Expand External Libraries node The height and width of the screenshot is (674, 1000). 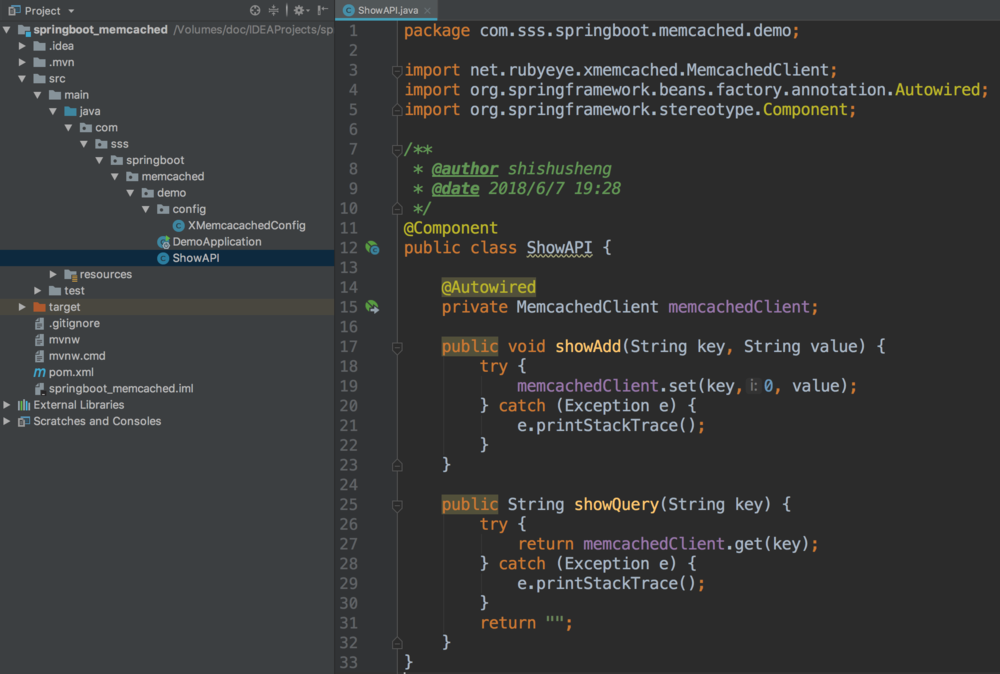coord(8,405)
